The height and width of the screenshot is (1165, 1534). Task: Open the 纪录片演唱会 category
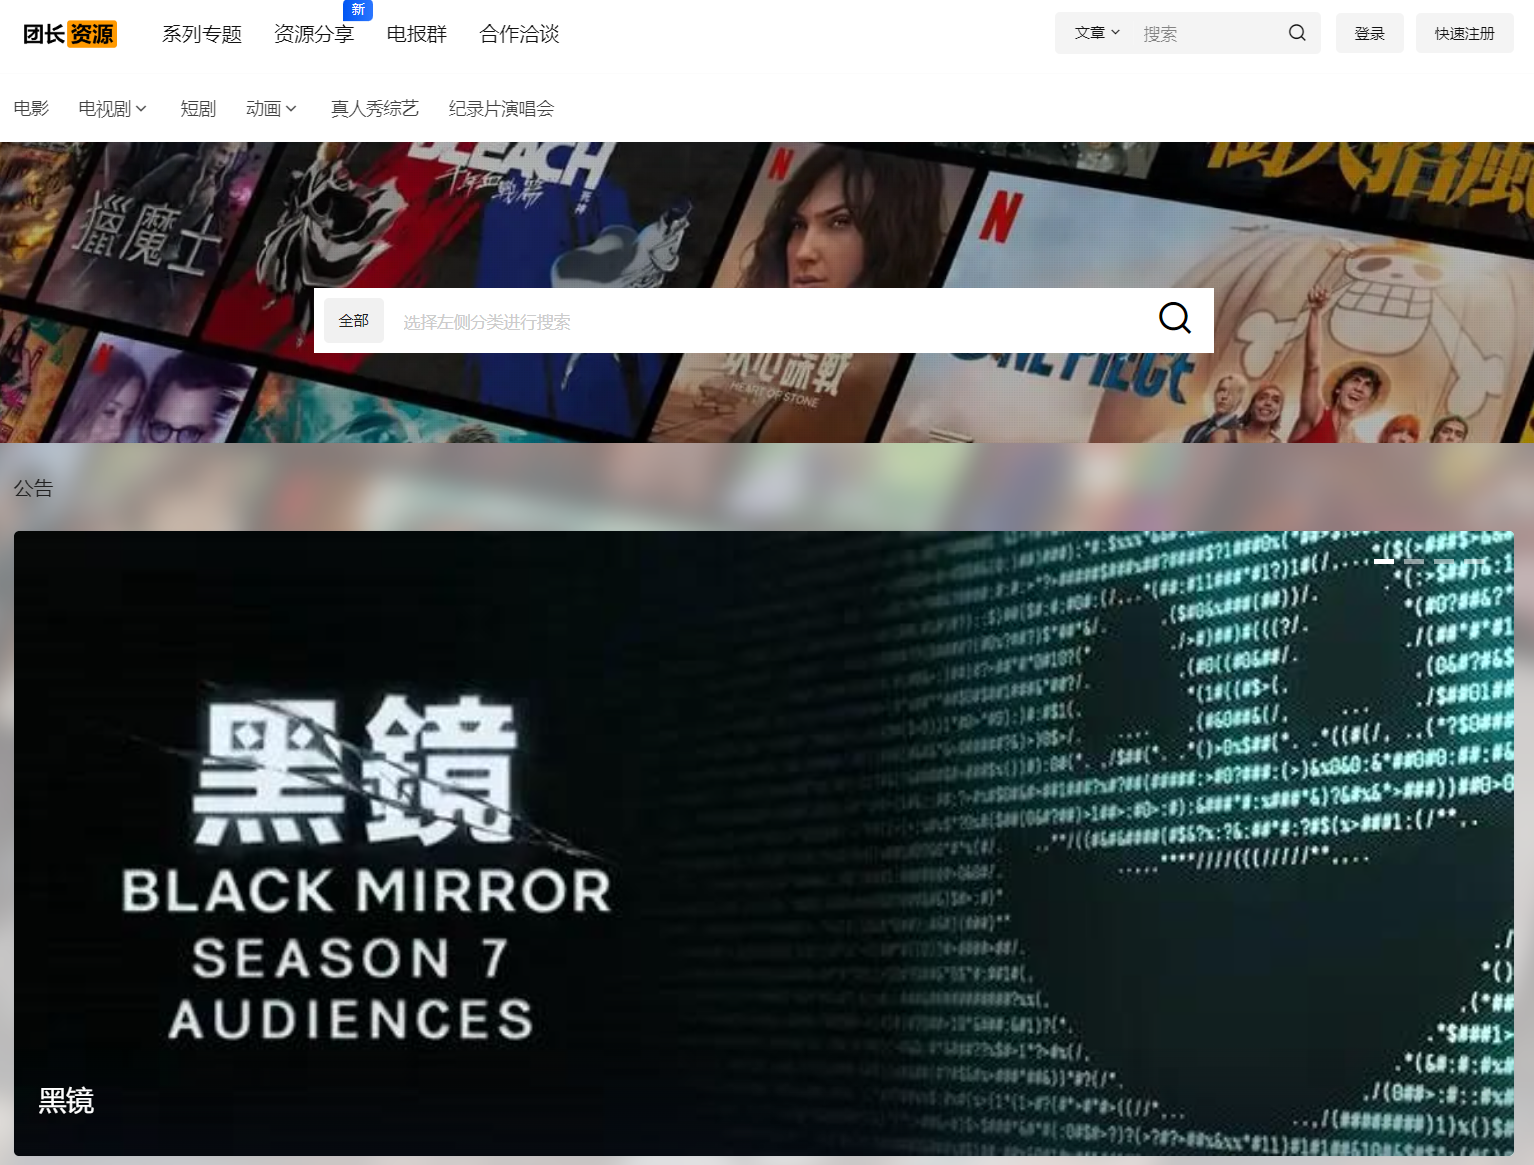point(501,109)
